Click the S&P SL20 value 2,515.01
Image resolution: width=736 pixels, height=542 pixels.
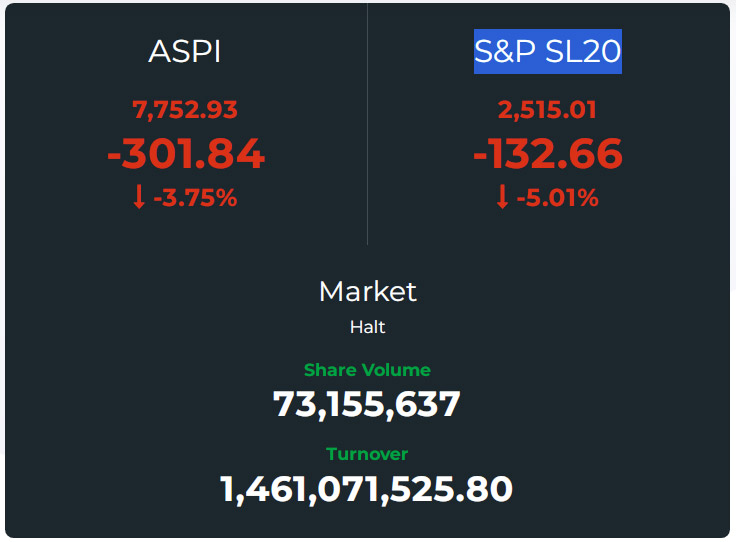point(547,110)
